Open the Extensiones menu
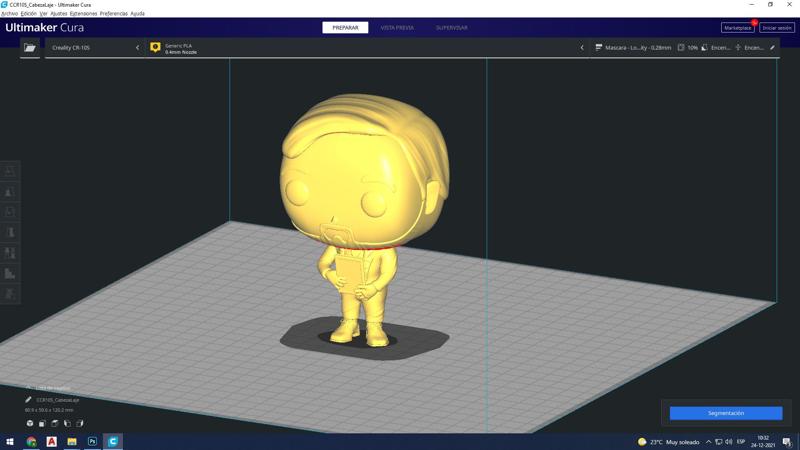The image size is (800, 450). 83,14
